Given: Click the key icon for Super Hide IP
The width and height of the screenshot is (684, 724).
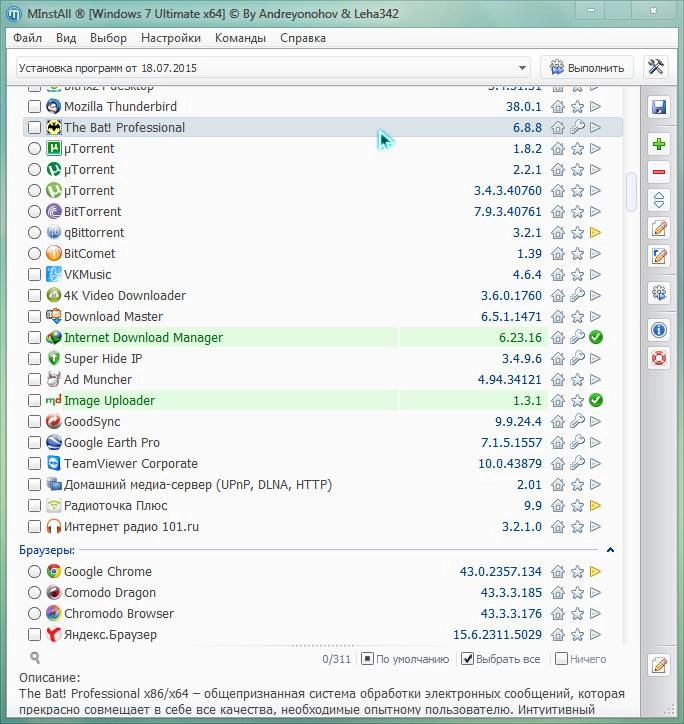Looking at the screenshot, I should coord(577,358).
